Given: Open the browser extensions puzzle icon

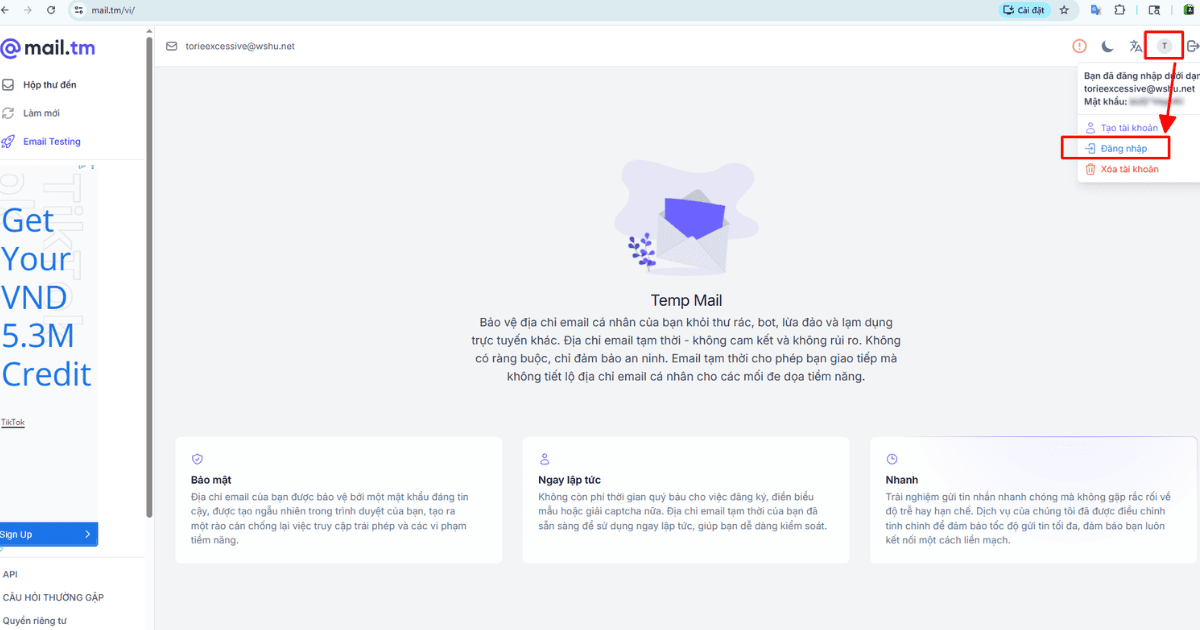Looking at the screenshot, I should click(x=1119, y=10).
